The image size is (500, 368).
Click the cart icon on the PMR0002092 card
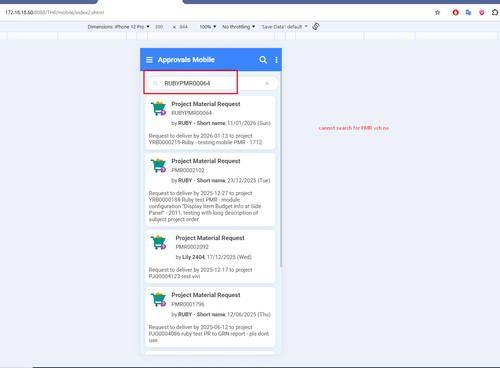[158, 242]
